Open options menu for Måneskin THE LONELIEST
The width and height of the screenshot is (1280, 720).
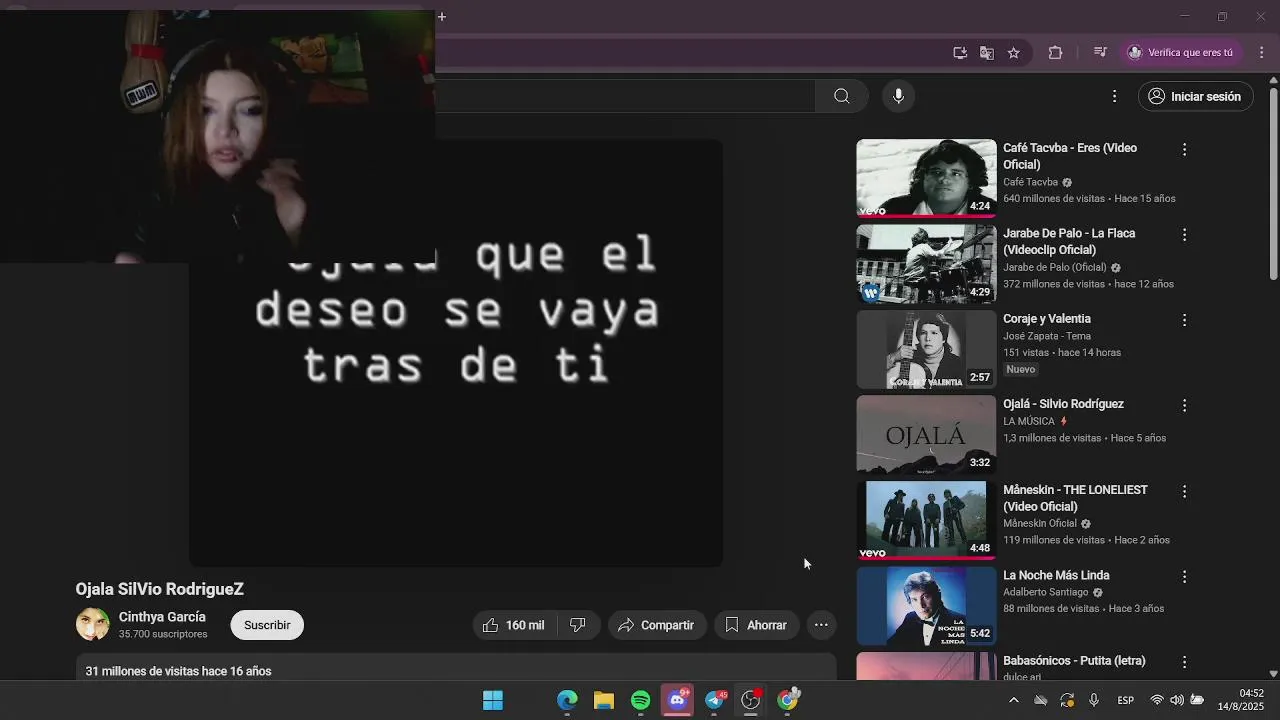click(x=1184, y=491)
